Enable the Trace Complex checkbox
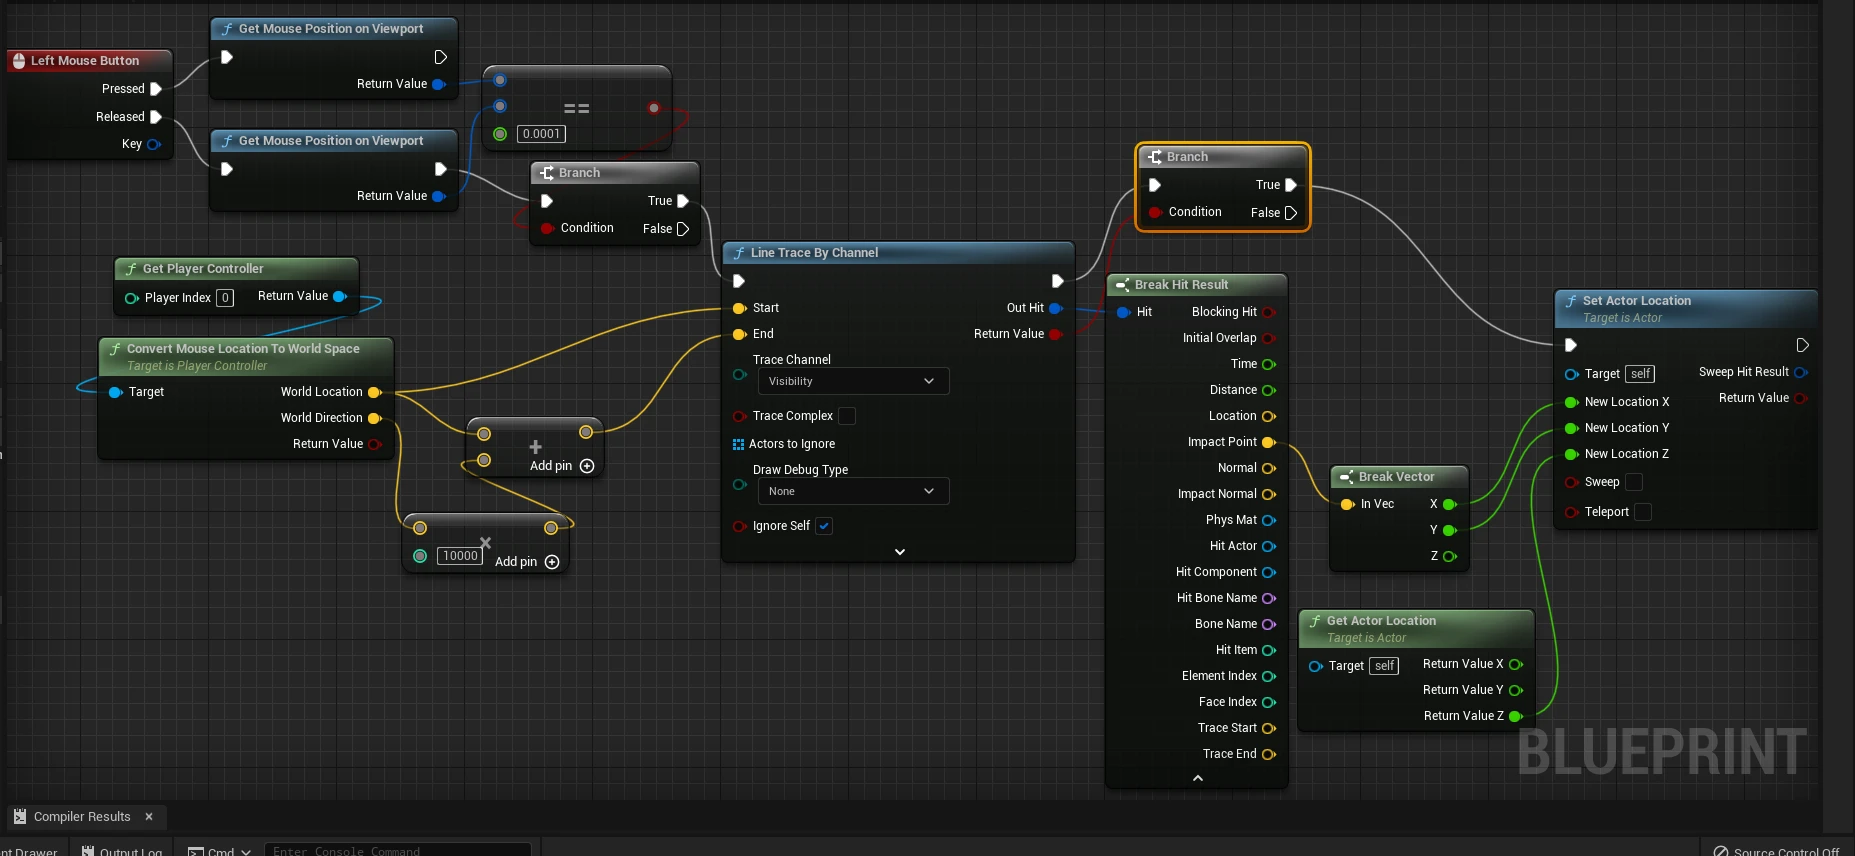The height and width of the screenshot is (856, 1855). tap(847, 416)
